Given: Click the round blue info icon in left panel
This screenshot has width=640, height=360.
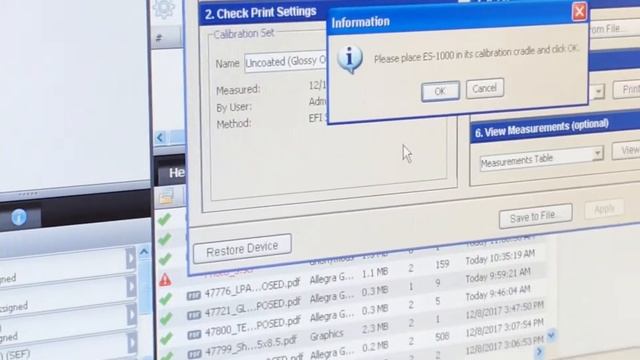Looking at the screenshot, I should (19, 218).
